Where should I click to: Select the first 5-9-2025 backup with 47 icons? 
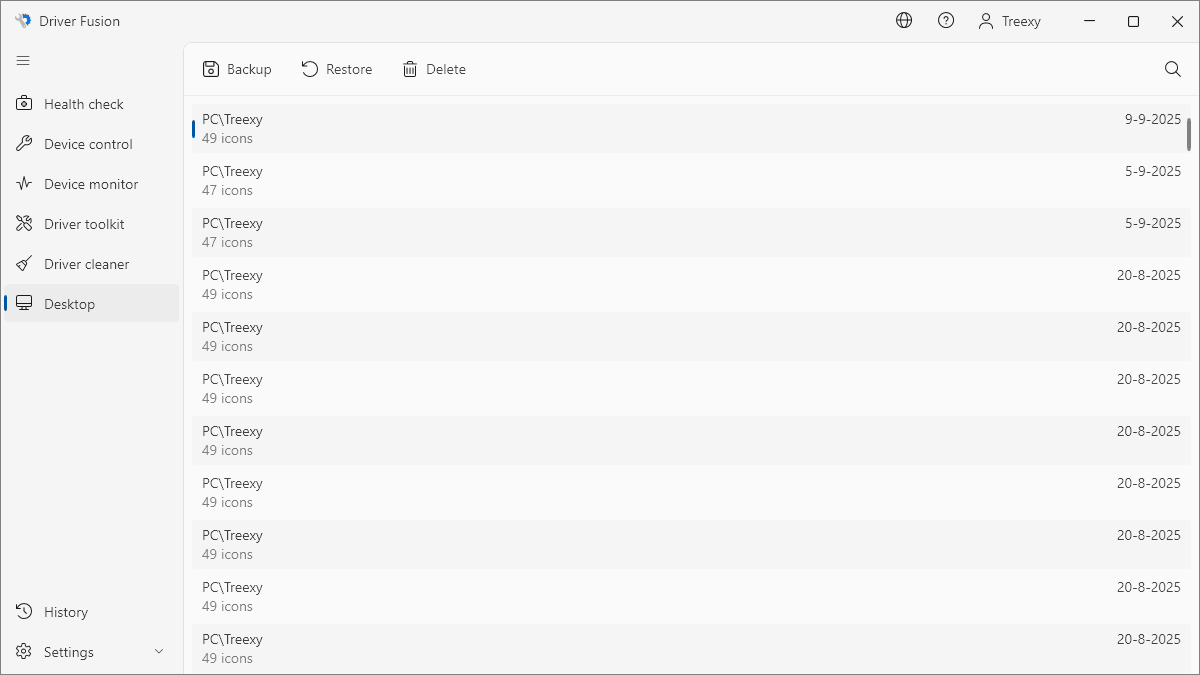coord(690,180)
